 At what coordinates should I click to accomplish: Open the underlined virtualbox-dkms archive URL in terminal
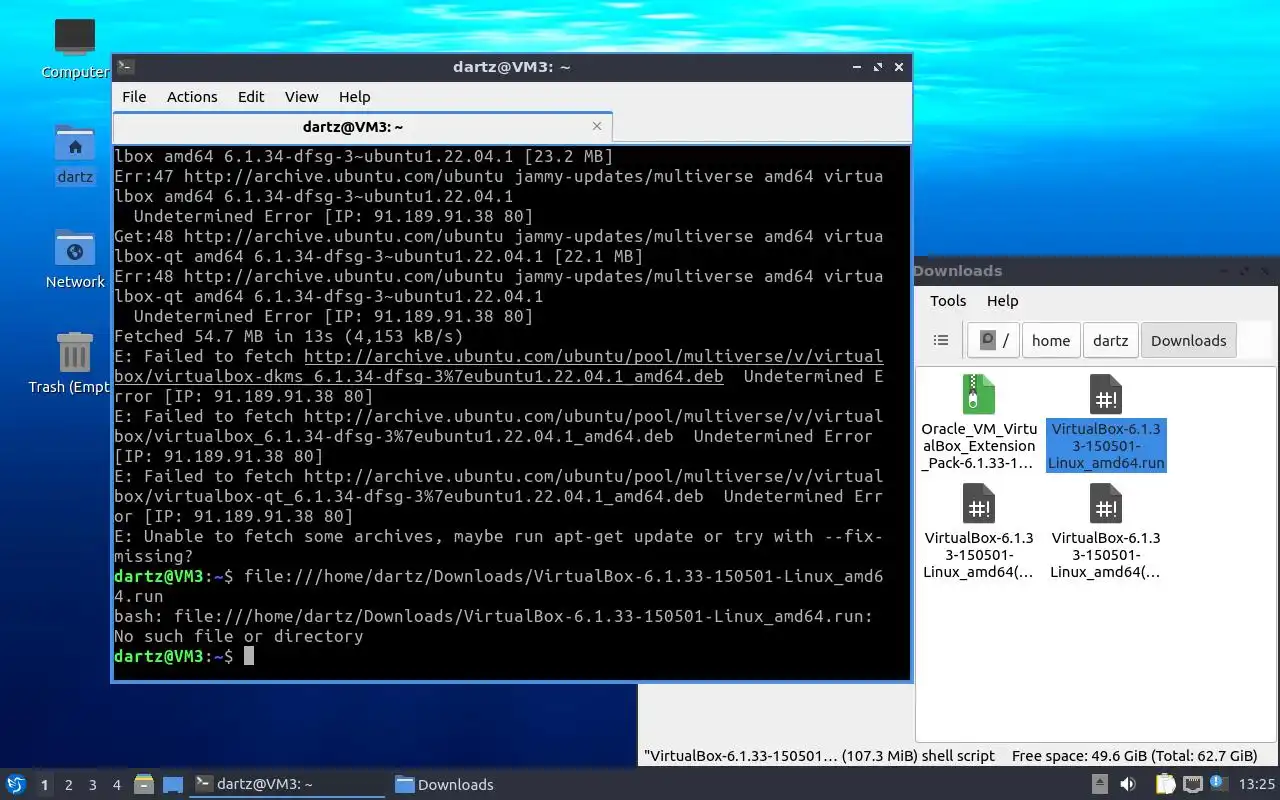coord(499,366)
